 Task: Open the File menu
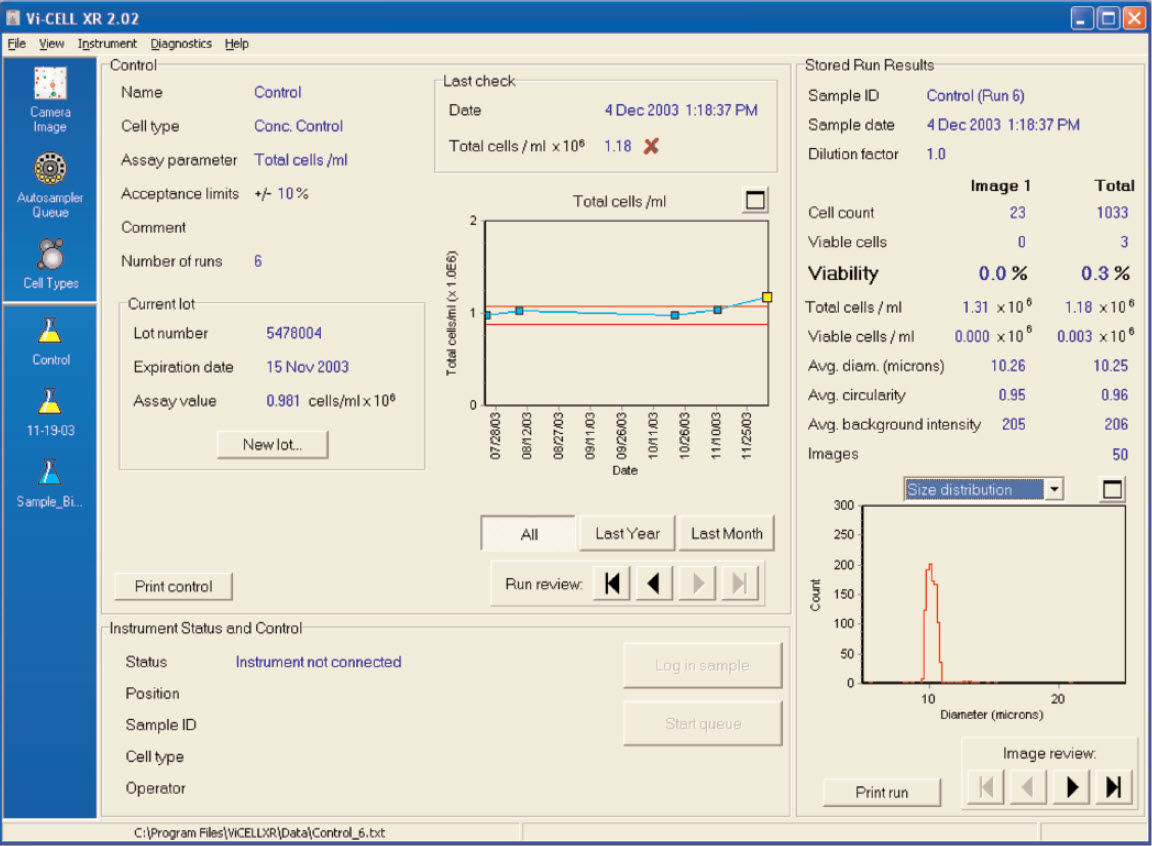click(16, 43)
